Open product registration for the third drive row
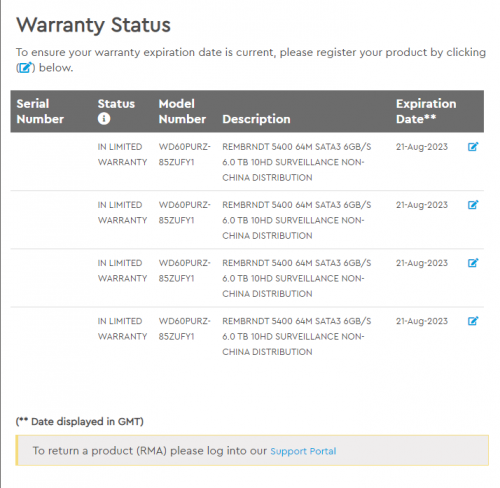 [x=473, y=263]
